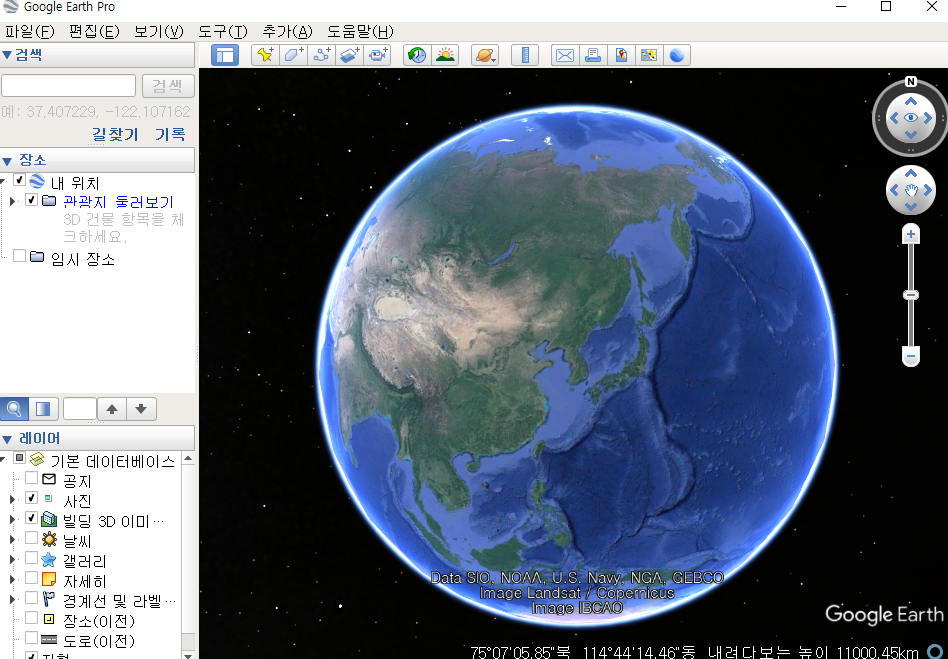
Task: Look up with top compass arrow
Action: pyautogui.click(x=911, y=101)
